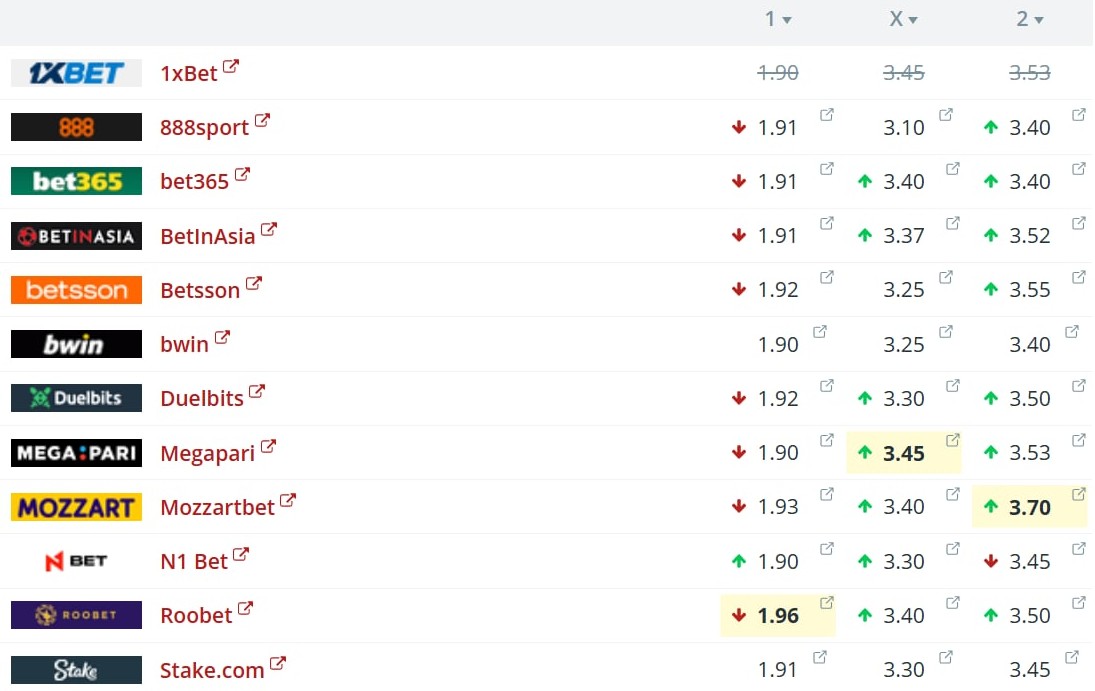Click the external icon after bet365's 1.91 odds
The image size is (1095, 691).
(827, 169)
